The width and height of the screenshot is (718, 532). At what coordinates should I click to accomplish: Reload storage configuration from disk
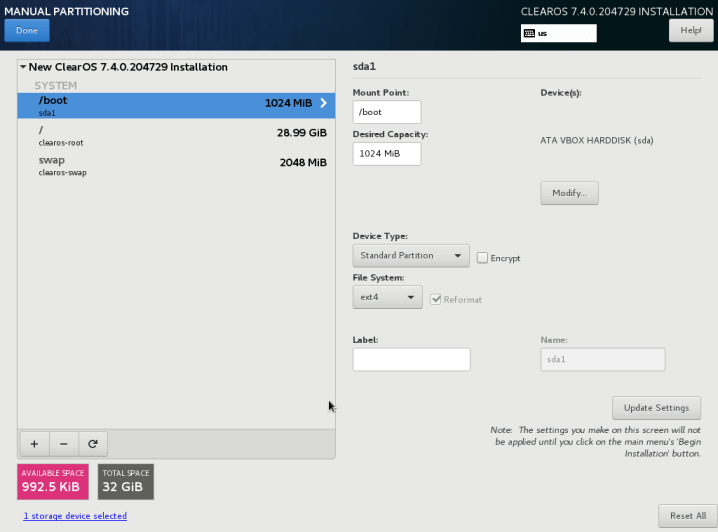click(x=93, y=444)
